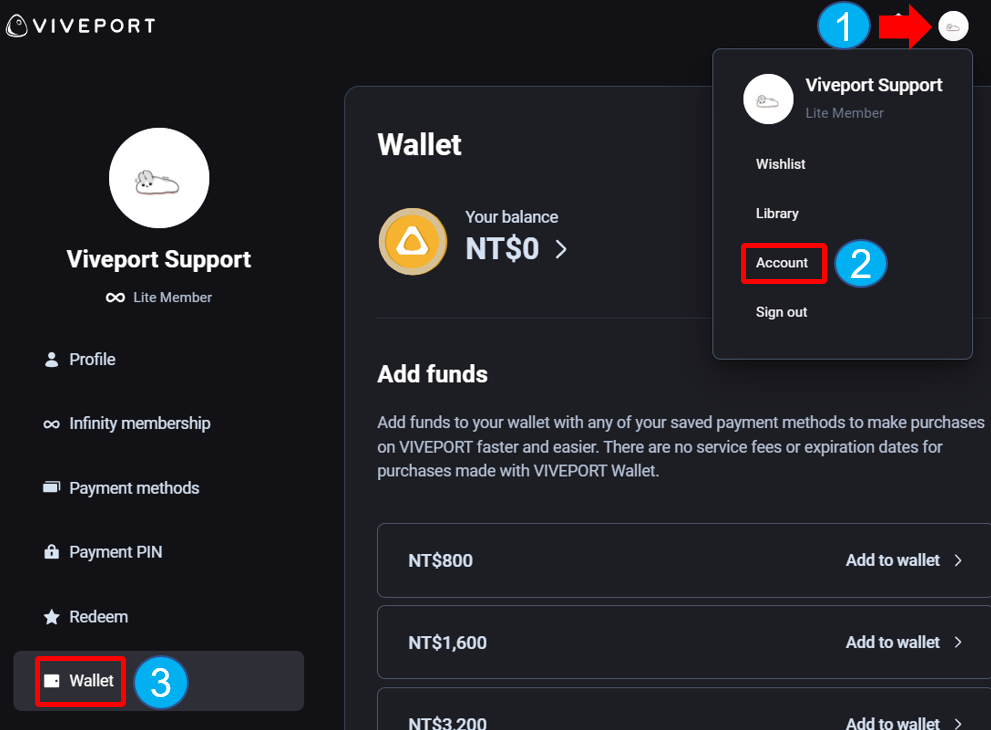
Task: Click the chevron on the NT$800 row
Action: (958, 561)
